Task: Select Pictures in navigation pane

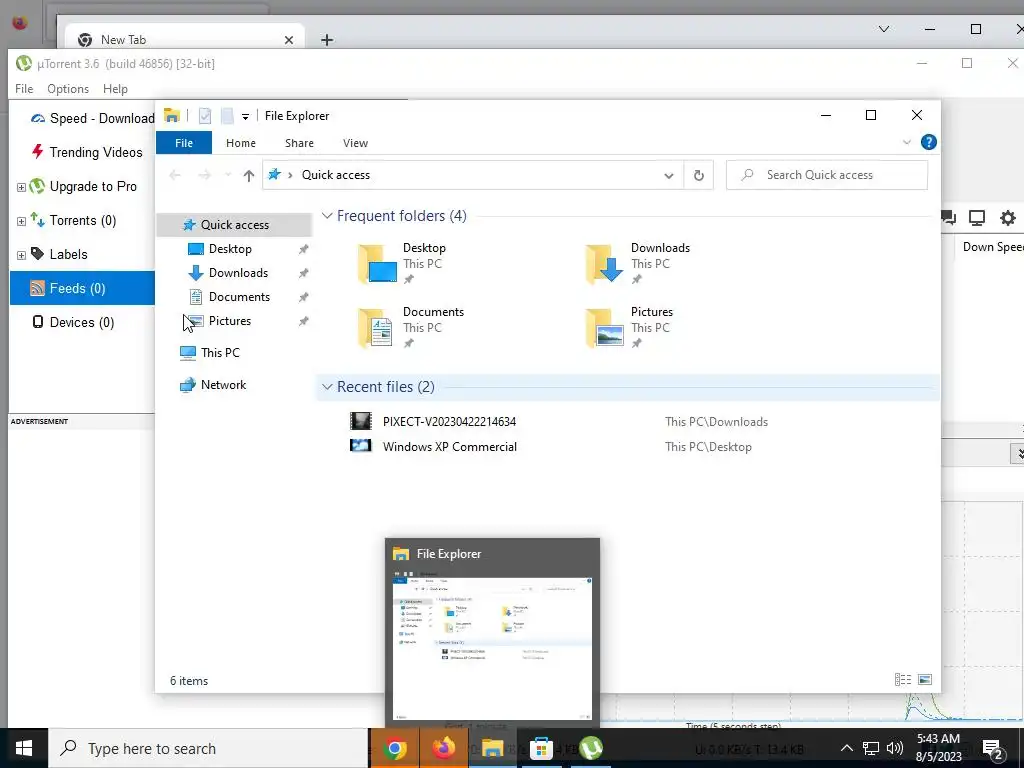Action: 230,321
